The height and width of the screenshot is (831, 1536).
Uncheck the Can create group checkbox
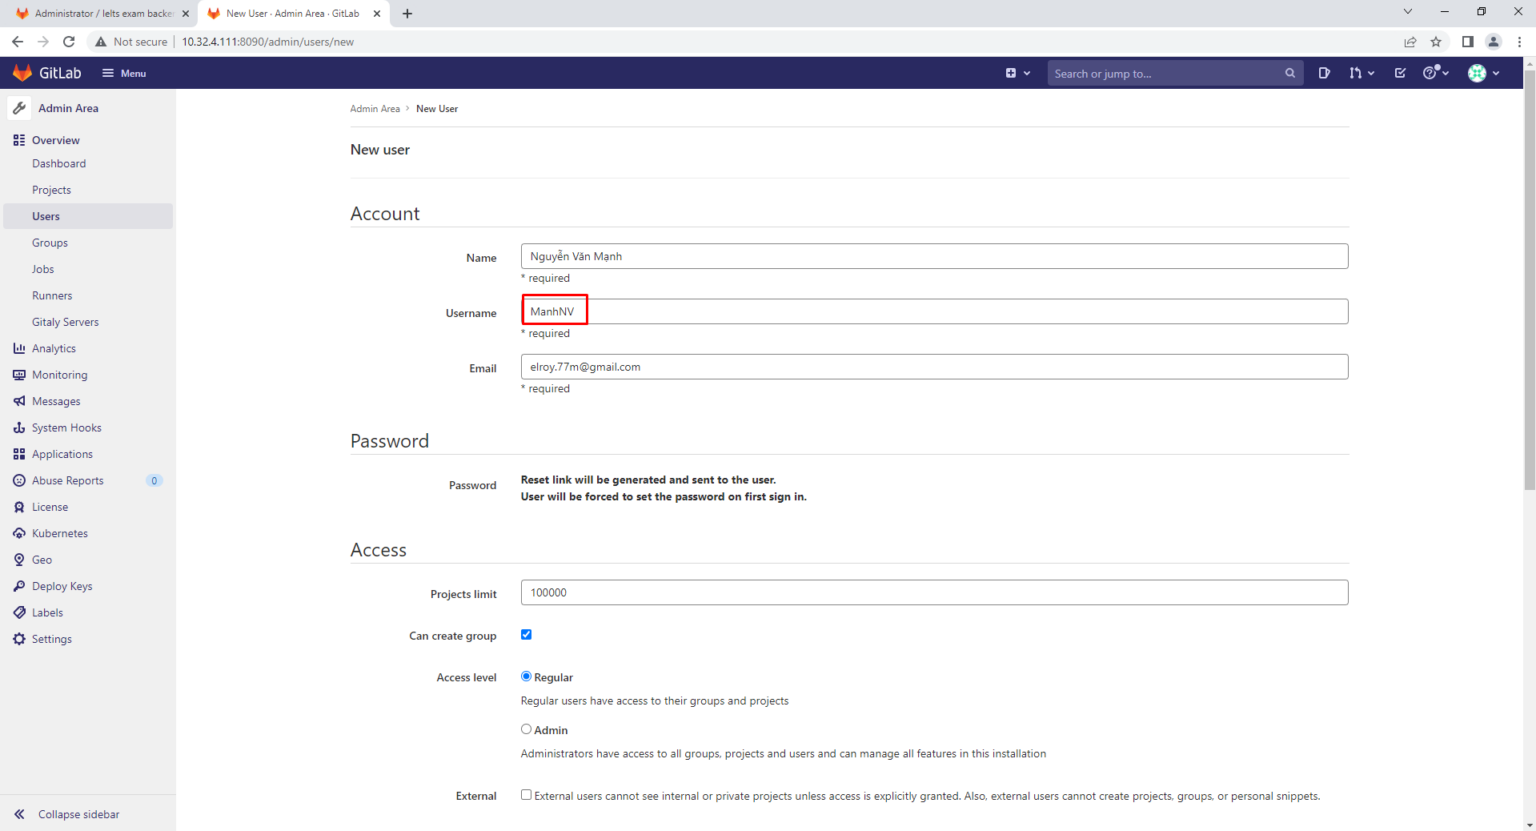tap(526, 635)
